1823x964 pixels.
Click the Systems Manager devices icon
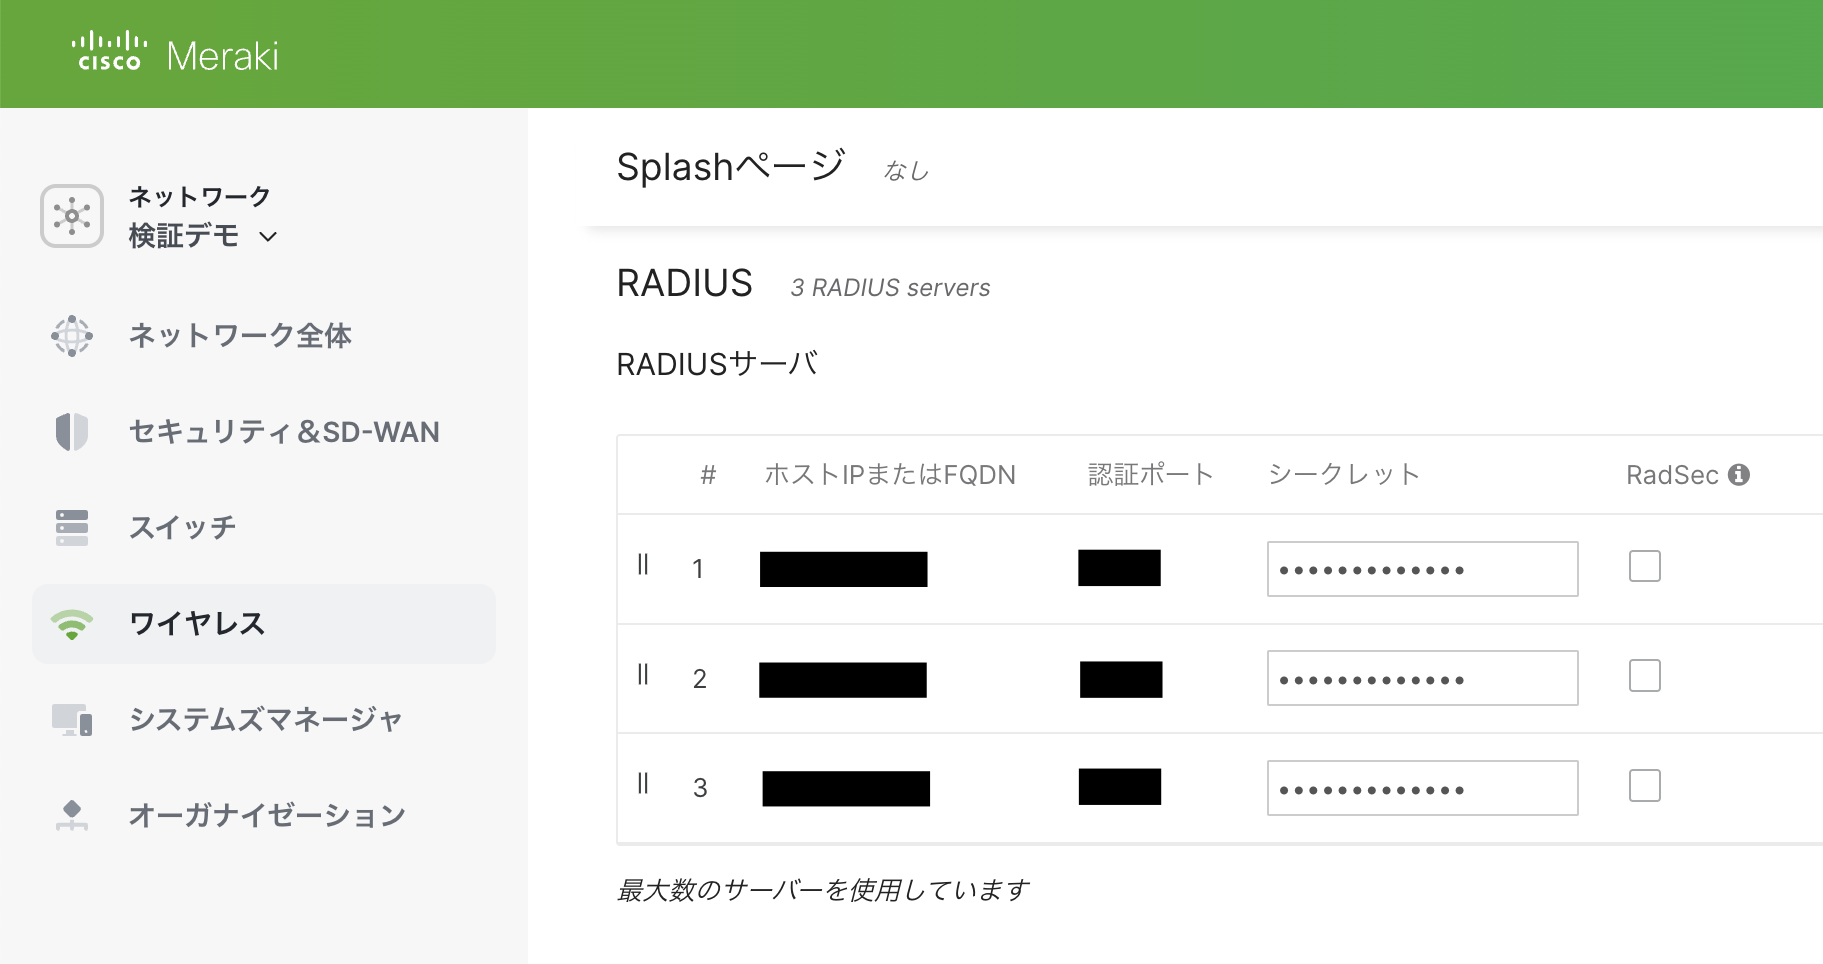(x=72, y=720)
